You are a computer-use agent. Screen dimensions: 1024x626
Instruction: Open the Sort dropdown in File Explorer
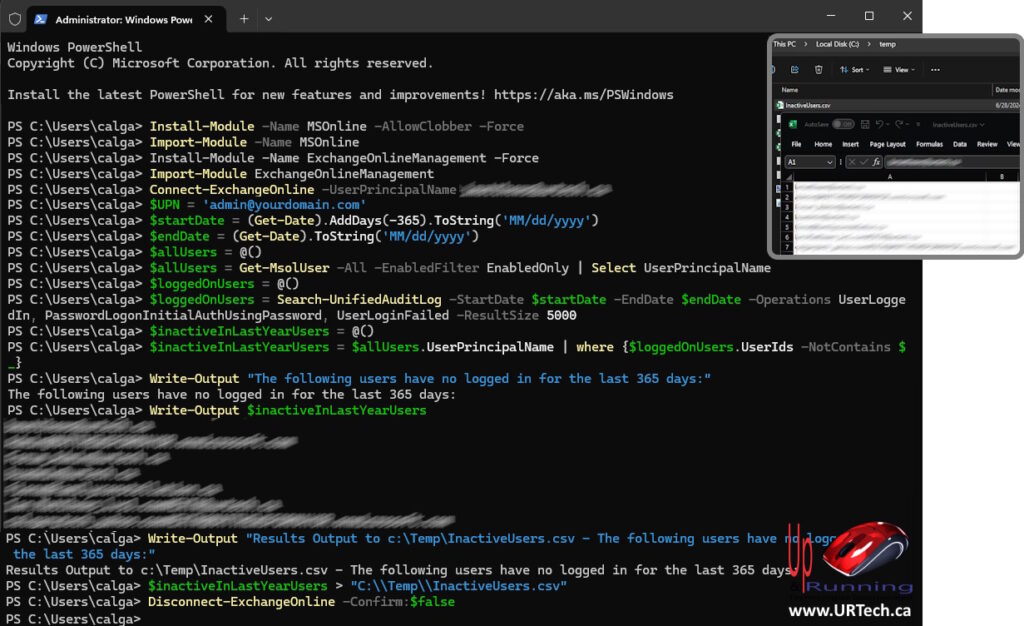point(854,70)
